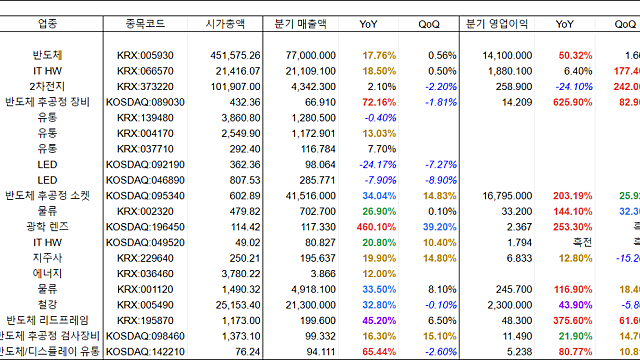Screen dimensions: 640x360
Task: Select the KRX:001120 stock code cell
Action: pos(145,289)
